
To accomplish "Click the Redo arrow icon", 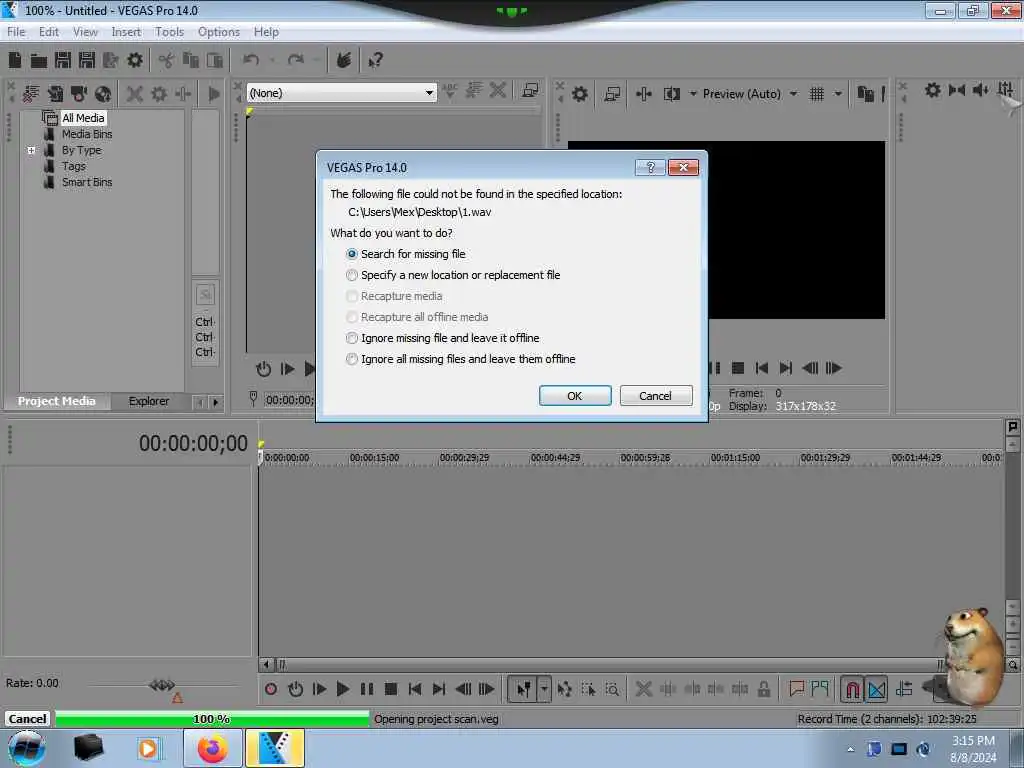I will click(x=296, y=60).
